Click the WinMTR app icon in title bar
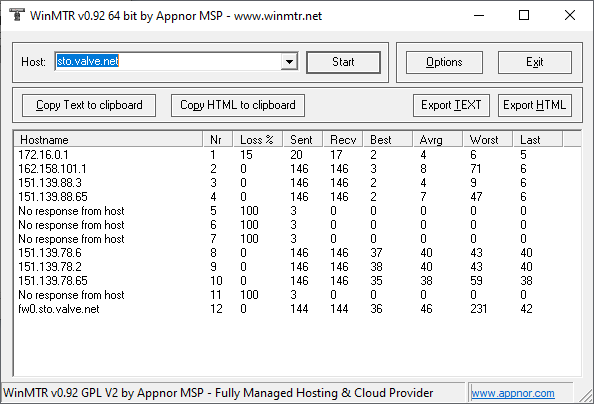The width and height of the screenshot is (594, 404). click(x=16, y=15)
